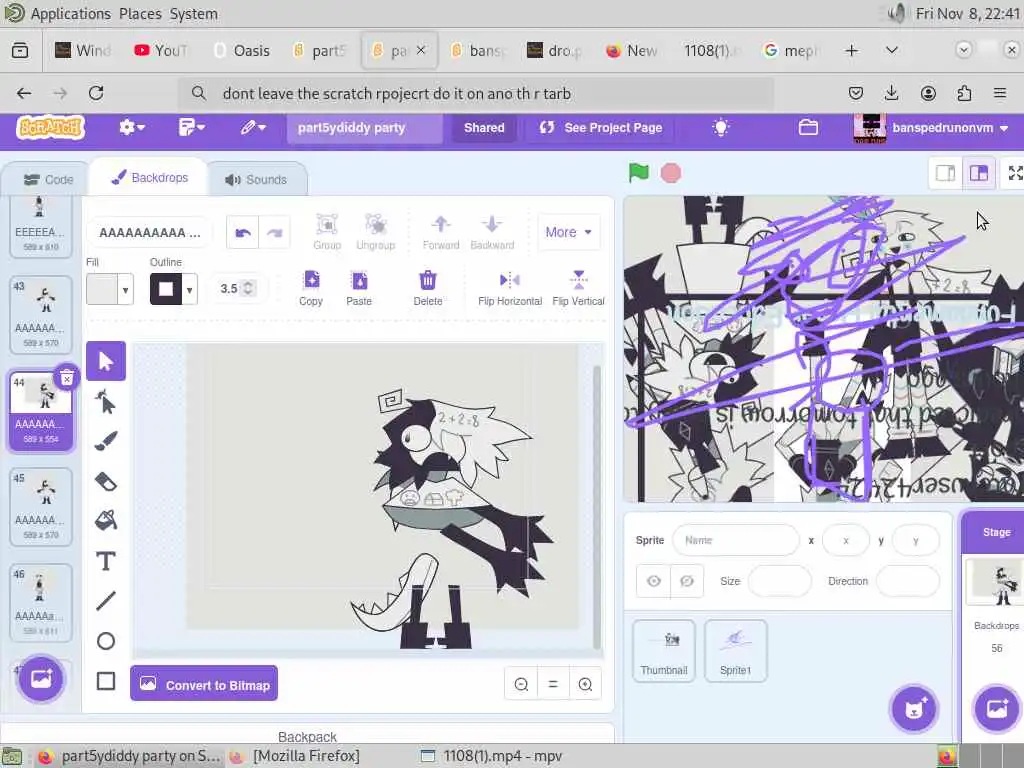Open the Settings gear menu
The height and width of the screenshot is (768, 1024).
tap(131, 127)
